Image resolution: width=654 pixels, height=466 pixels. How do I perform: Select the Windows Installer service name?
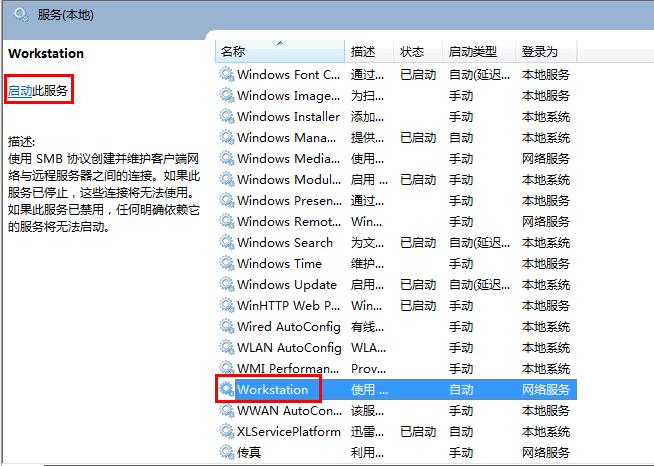click(x=289, y=116)
